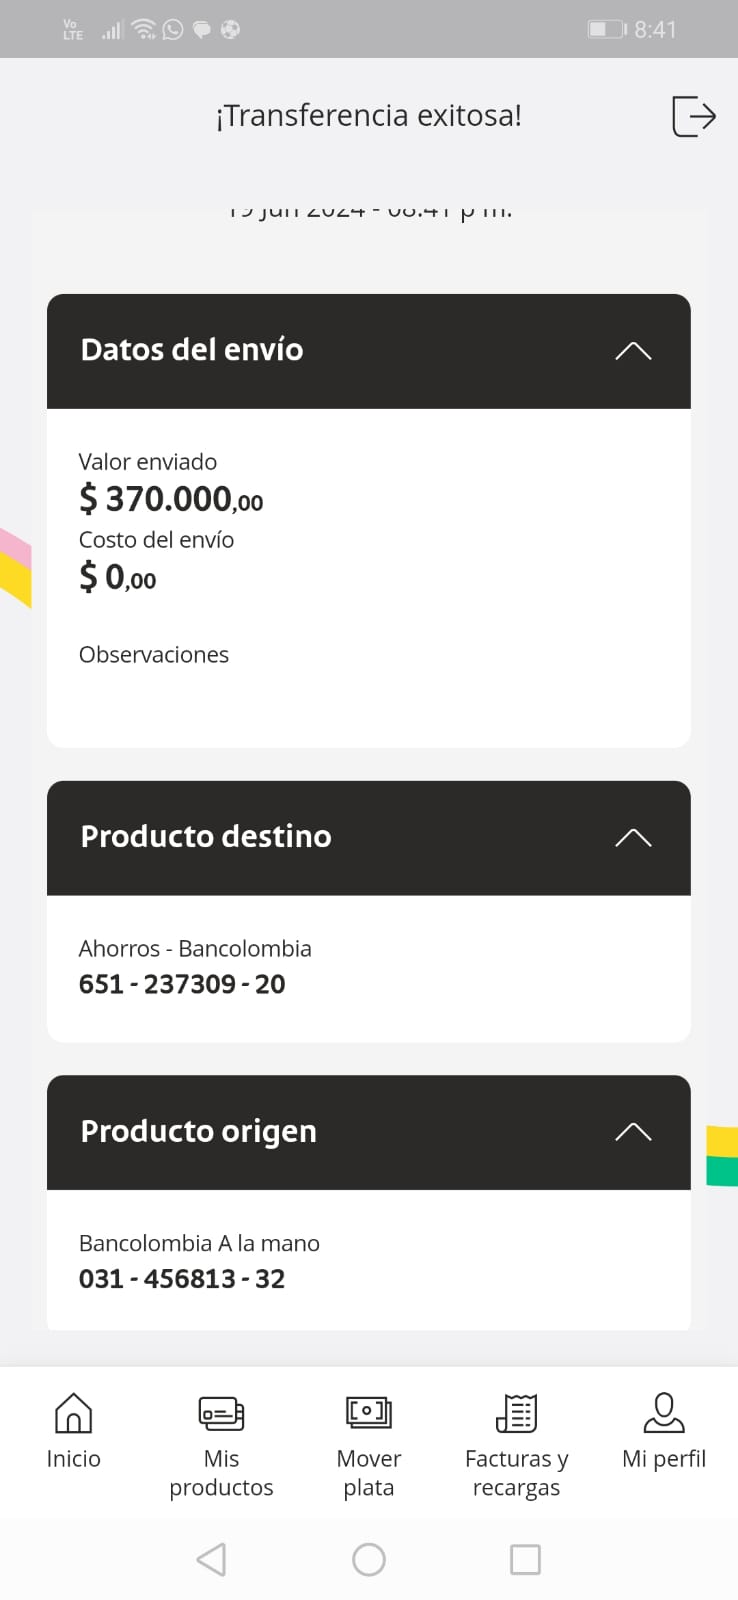
Task: Tap origin account number 031-456813-32
Action: (x=182, y=1279)
